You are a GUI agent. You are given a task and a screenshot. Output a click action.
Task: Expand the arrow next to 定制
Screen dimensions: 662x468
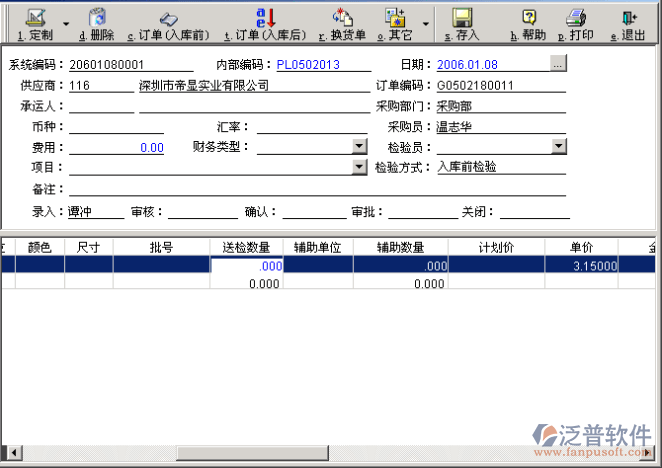(66, 22)
